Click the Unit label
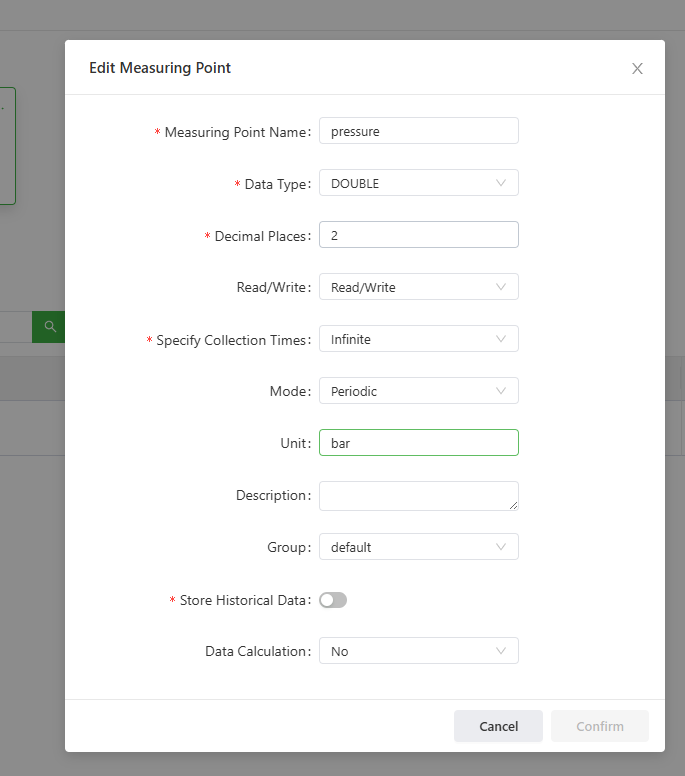This screenshot has height=776, width=685. tap(295, 443)
